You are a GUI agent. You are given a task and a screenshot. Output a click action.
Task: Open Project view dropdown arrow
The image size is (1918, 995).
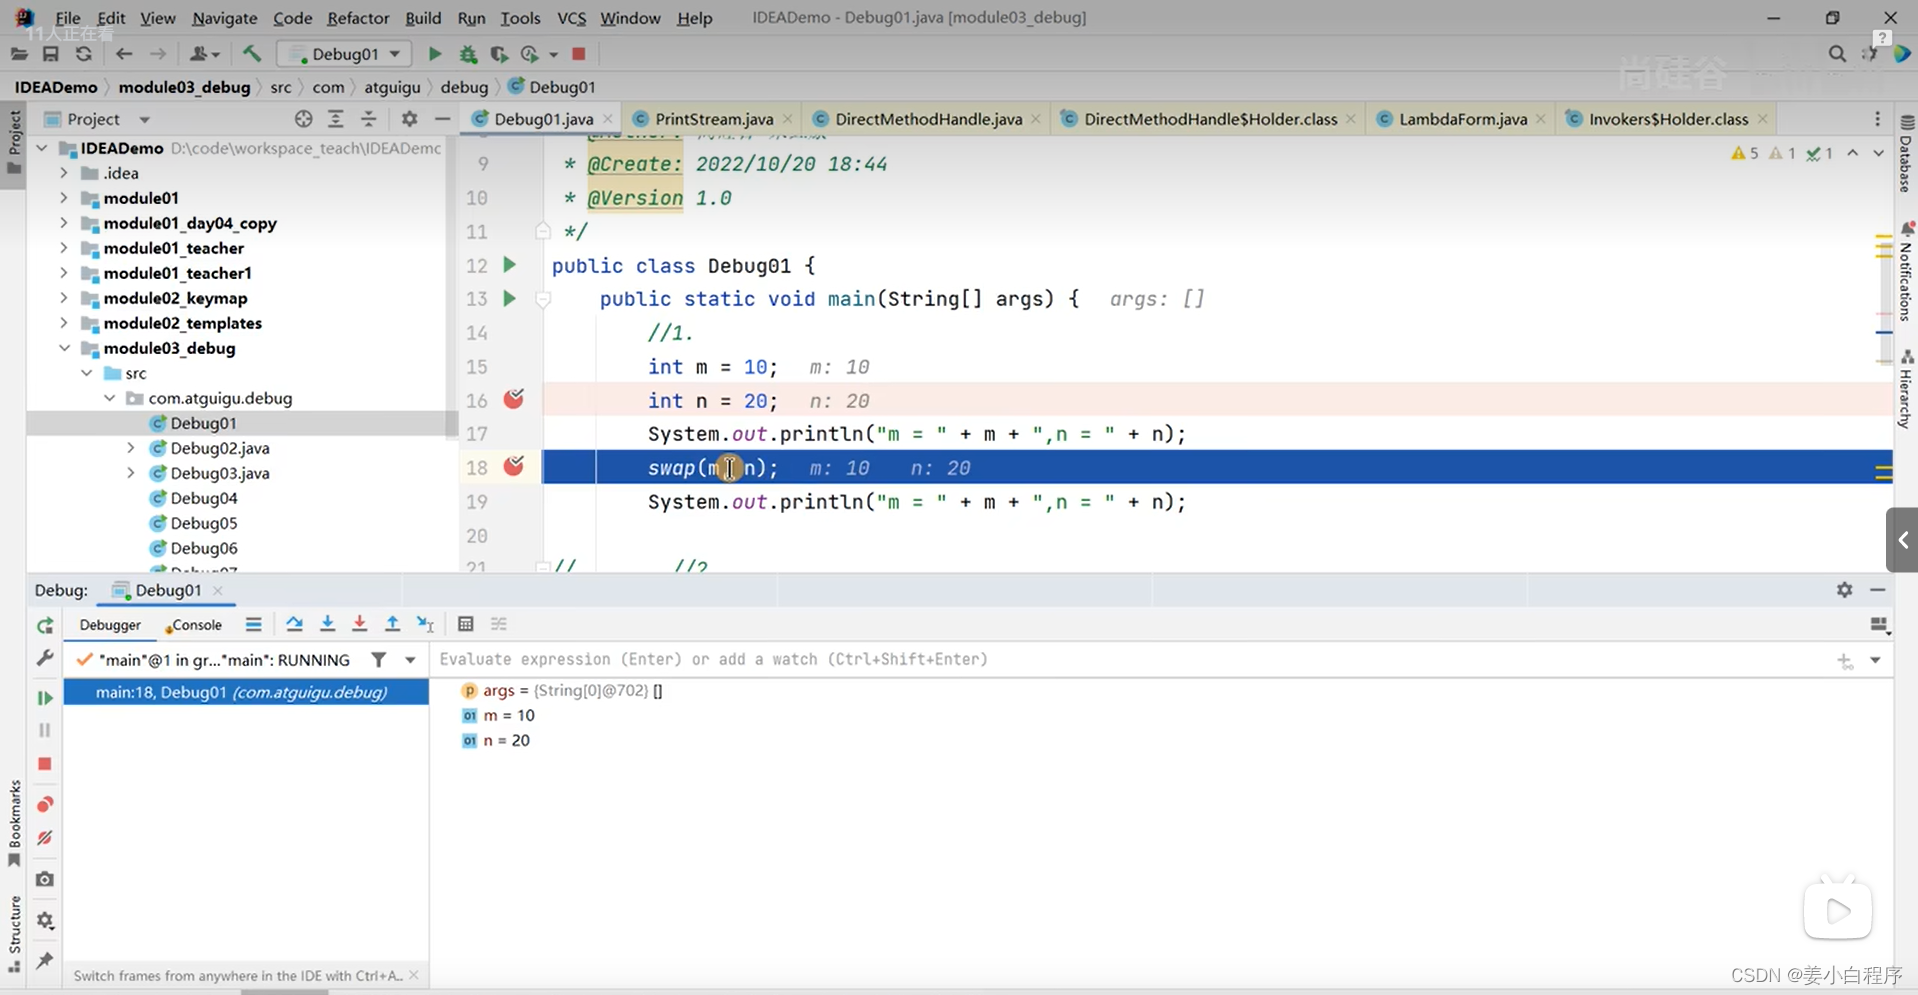[144, 120]
